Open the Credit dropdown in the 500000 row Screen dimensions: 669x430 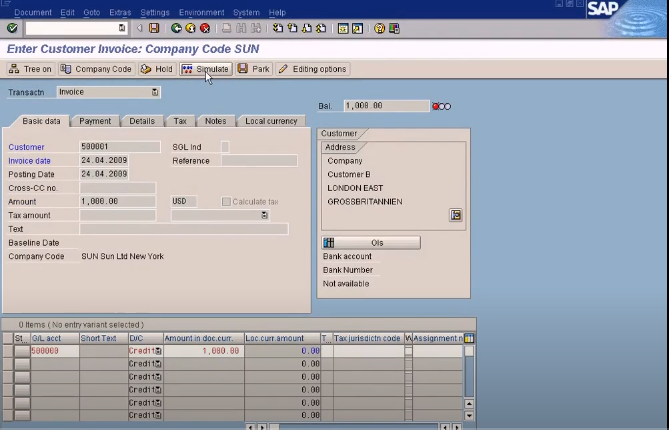point(158,351)
